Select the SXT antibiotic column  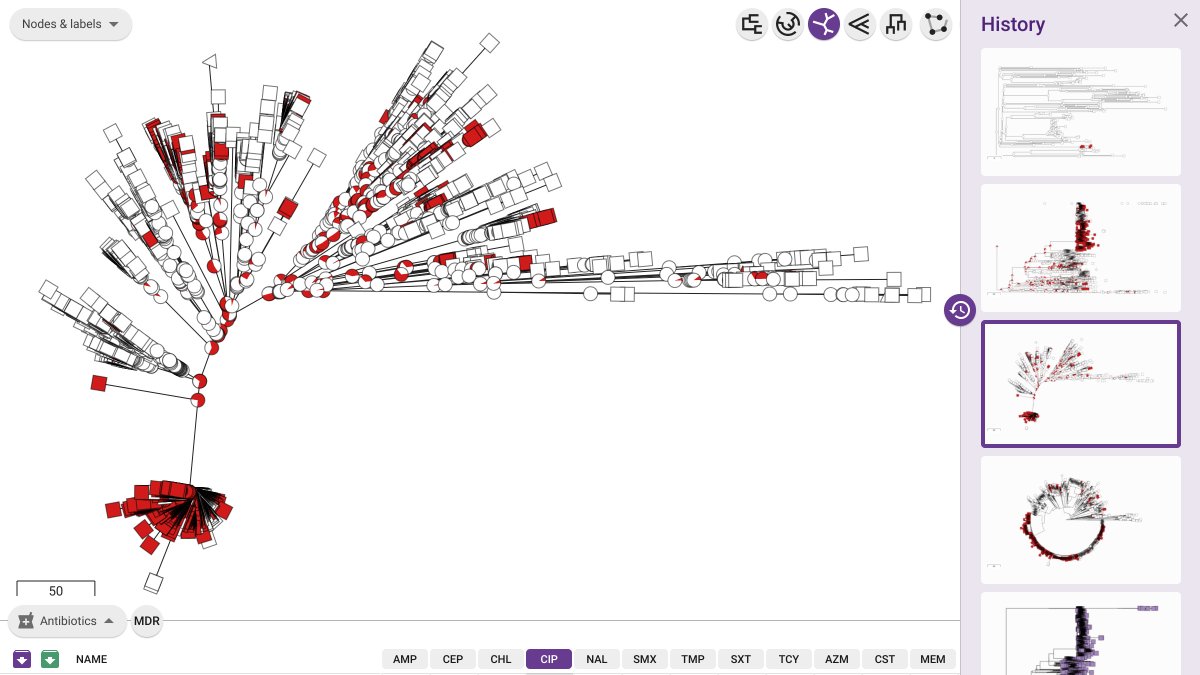point(741,659)
